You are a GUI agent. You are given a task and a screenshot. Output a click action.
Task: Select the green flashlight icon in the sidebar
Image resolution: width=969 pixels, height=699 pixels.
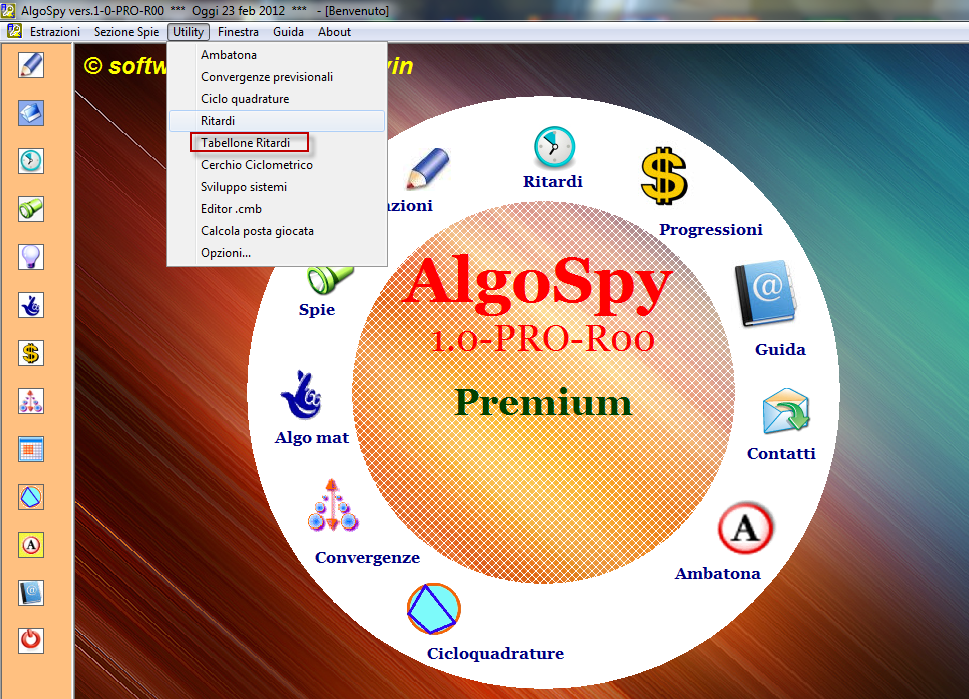coord(31,209)
